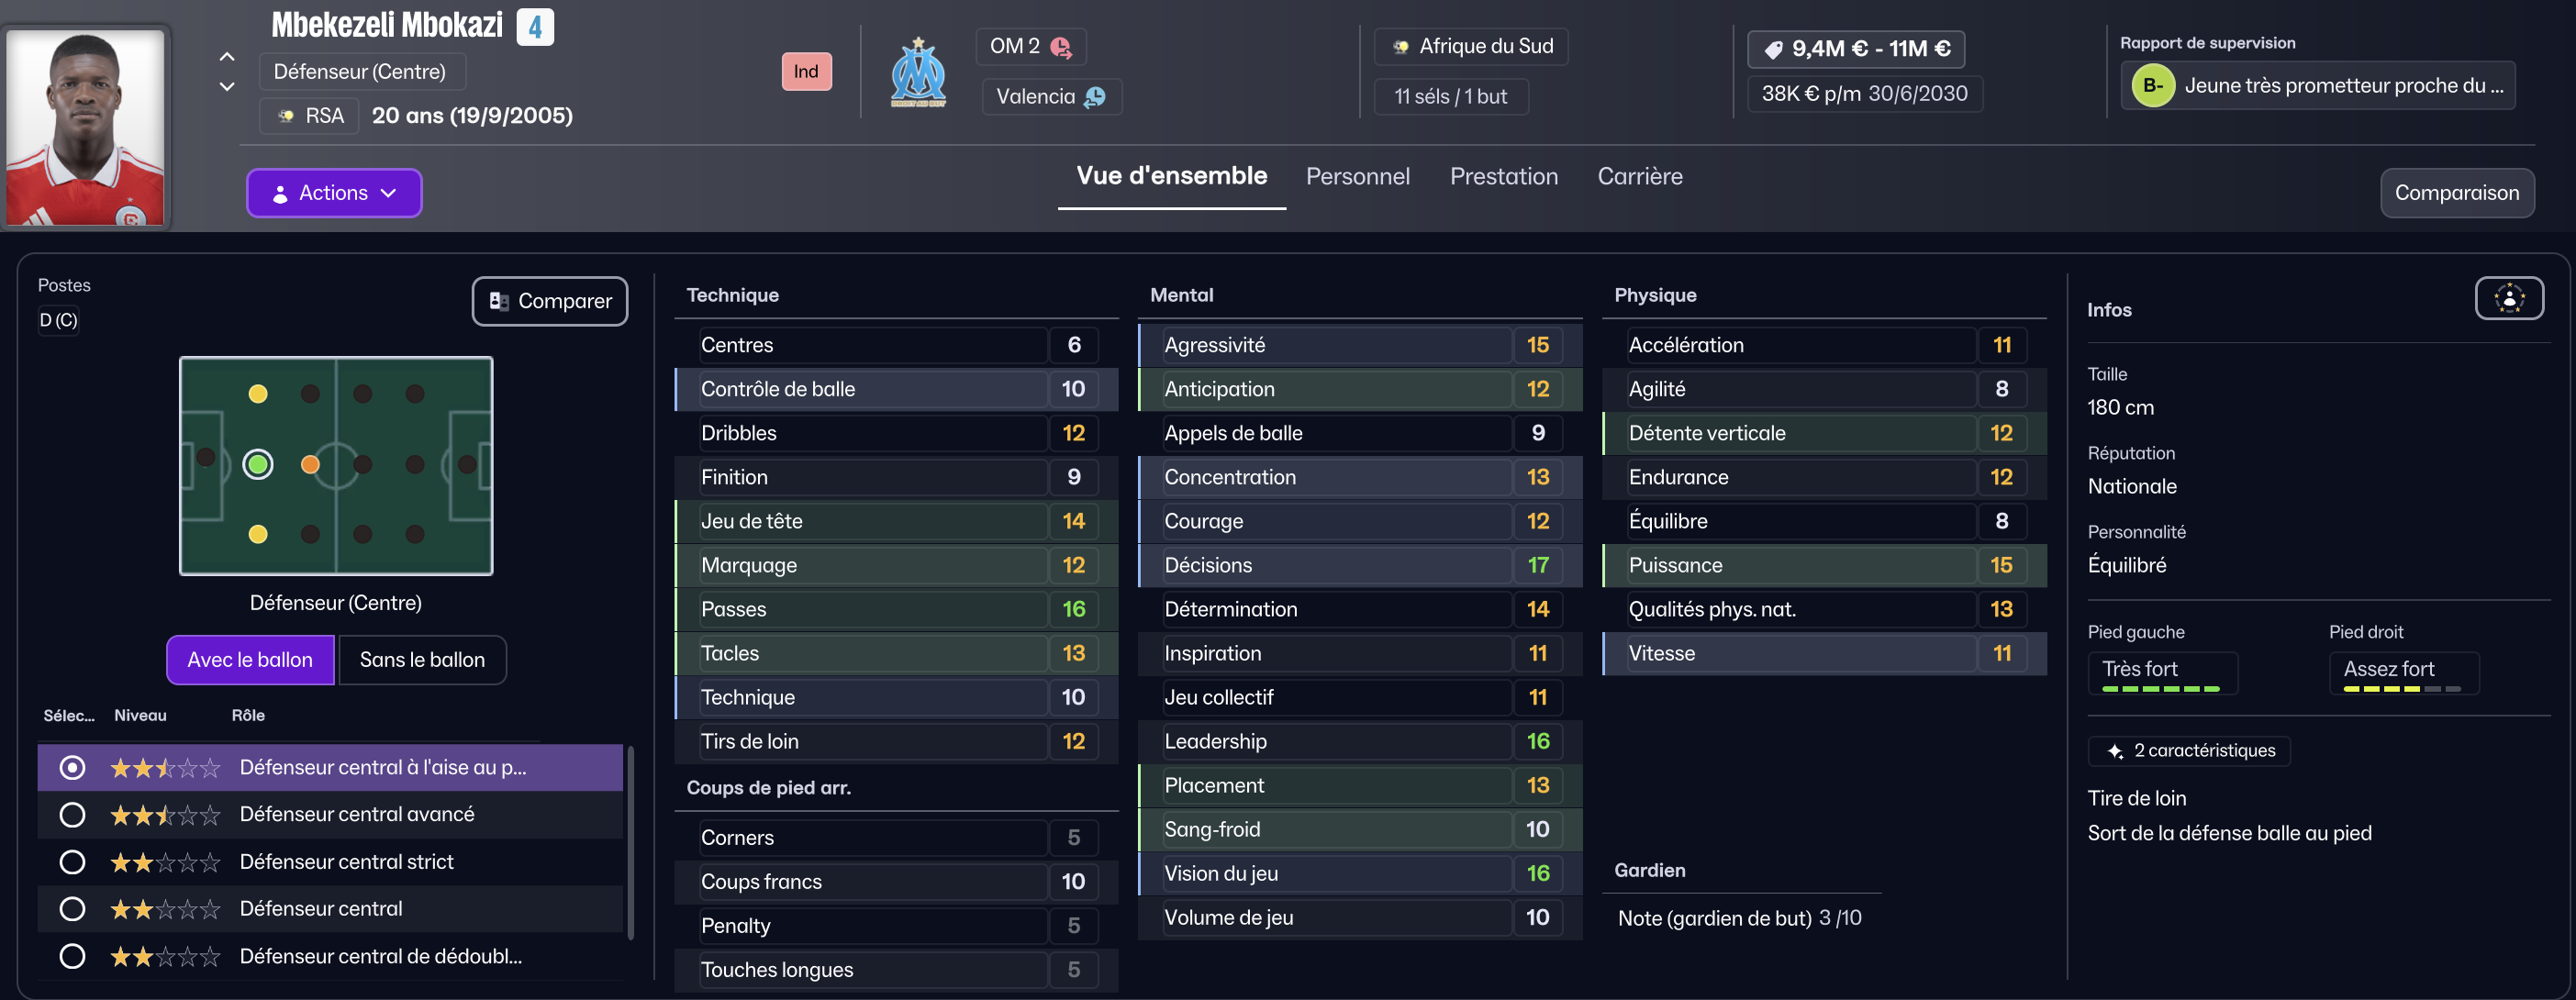The width and height of the screenshot is (2576, 1000).
Task: Click the Comparaison button
Action: 2456,193
